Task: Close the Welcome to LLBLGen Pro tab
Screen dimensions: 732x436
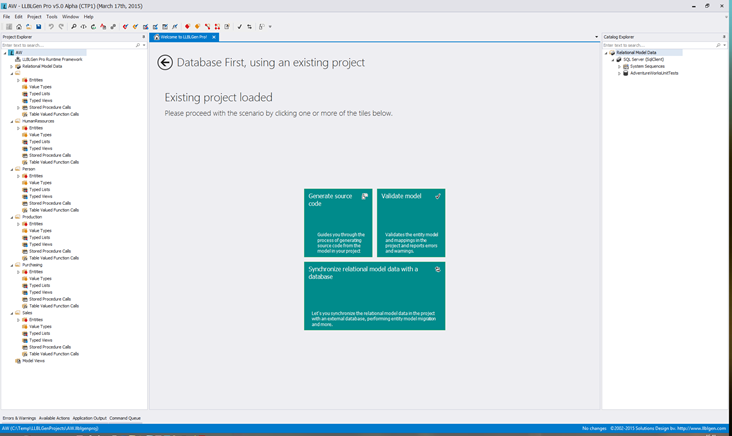Action: [x=214, y=37]
